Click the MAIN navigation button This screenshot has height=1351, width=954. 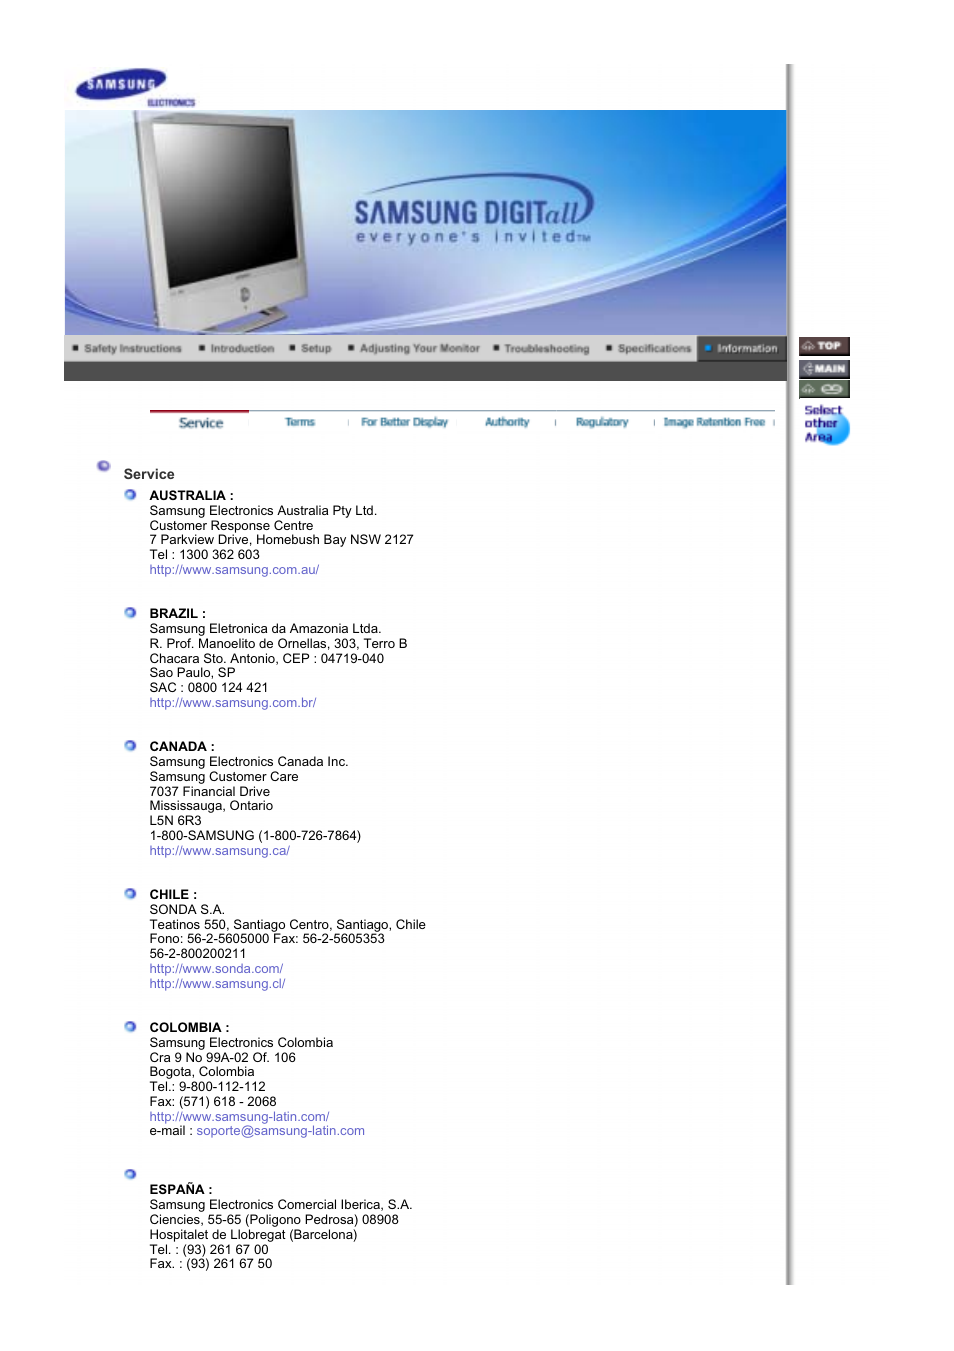tap(824, 368)
